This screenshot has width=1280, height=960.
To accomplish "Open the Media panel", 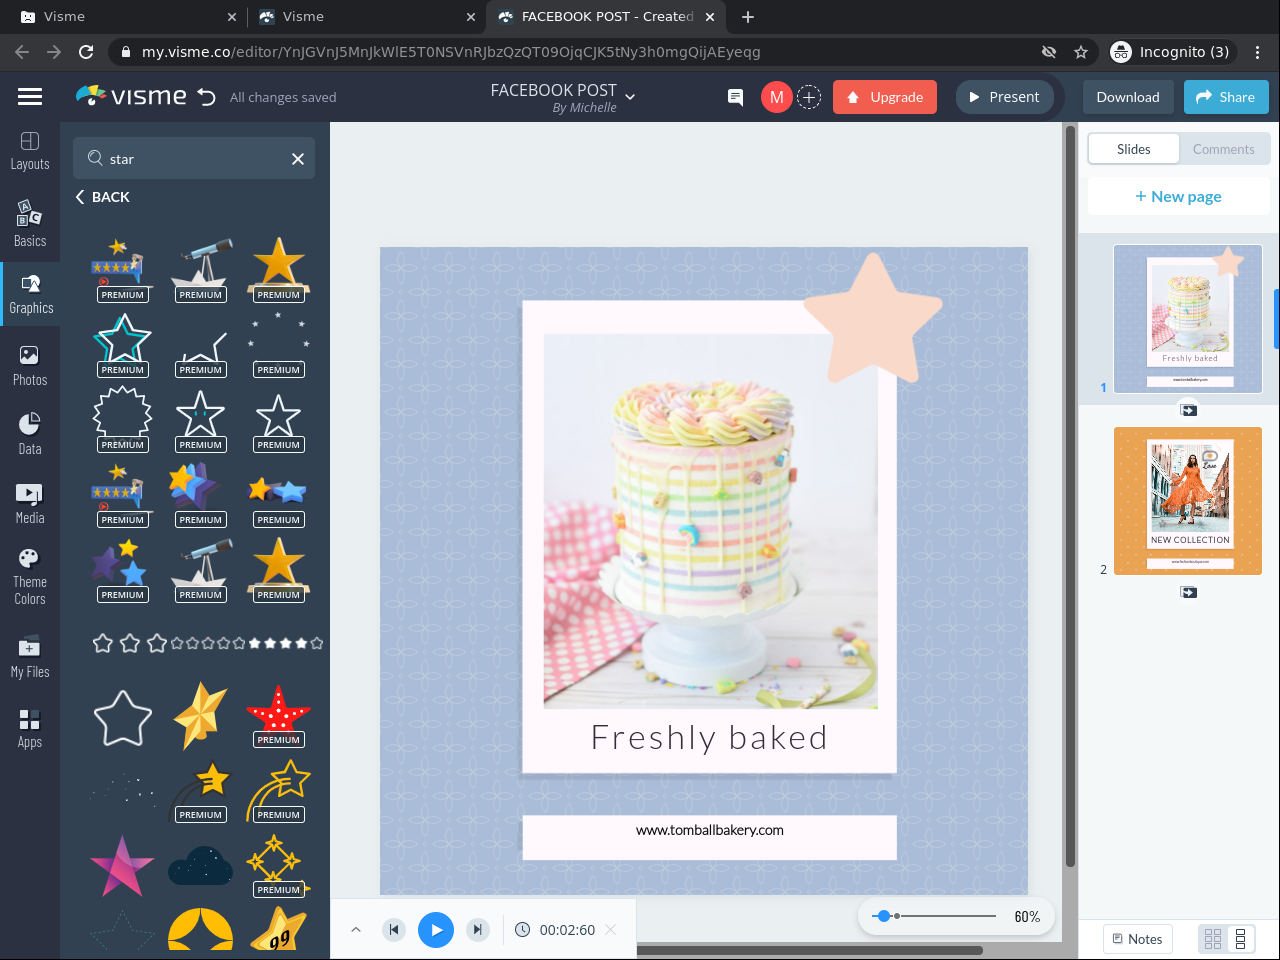I will (x=30, y=503).
